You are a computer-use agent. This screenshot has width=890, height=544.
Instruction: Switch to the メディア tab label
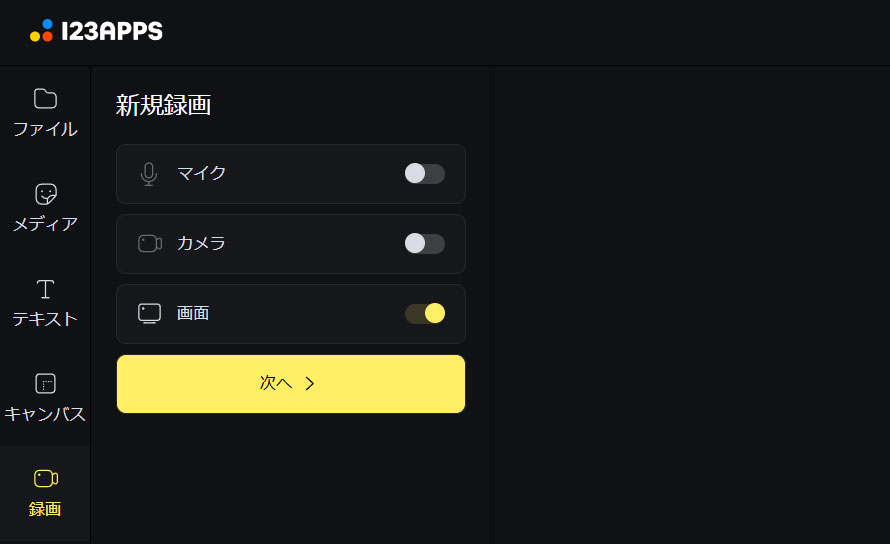pyautogui.click(x=45, y=224)
